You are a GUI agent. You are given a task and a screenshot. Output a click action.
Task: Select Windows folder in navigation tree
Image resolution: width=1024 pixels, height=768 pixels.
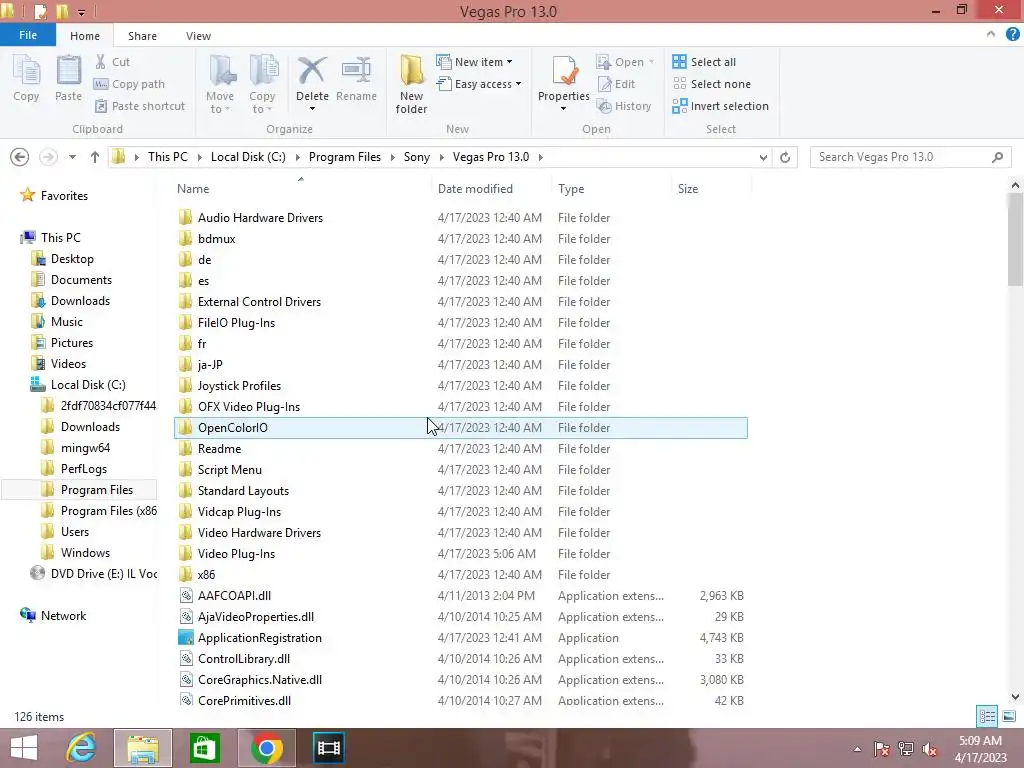coord(86,552)
